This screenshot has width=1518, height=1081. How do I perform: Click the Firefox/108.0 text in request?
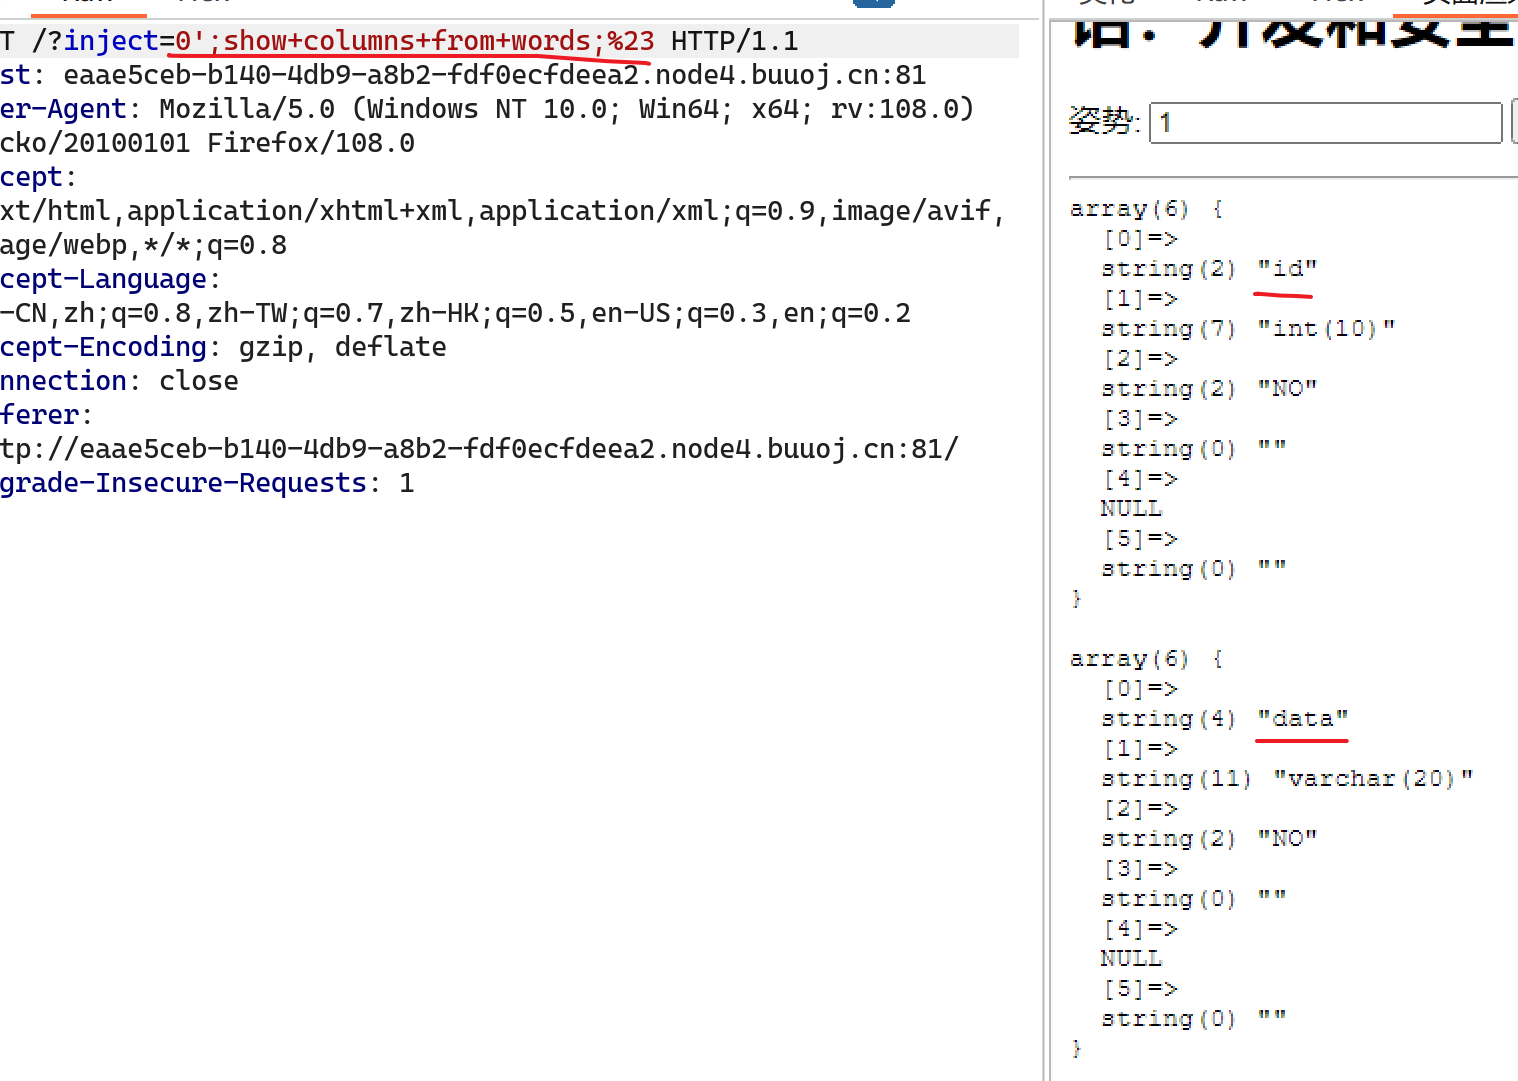pyautogui.click(x=311, y=143)
